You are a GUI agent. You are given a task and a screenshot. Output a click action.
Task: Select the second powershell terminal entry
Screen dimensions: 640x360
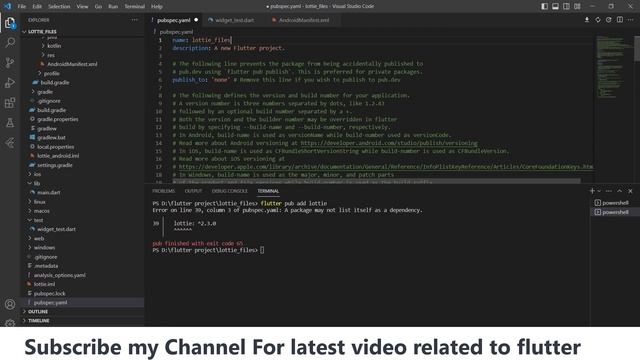tap(615, 212)
